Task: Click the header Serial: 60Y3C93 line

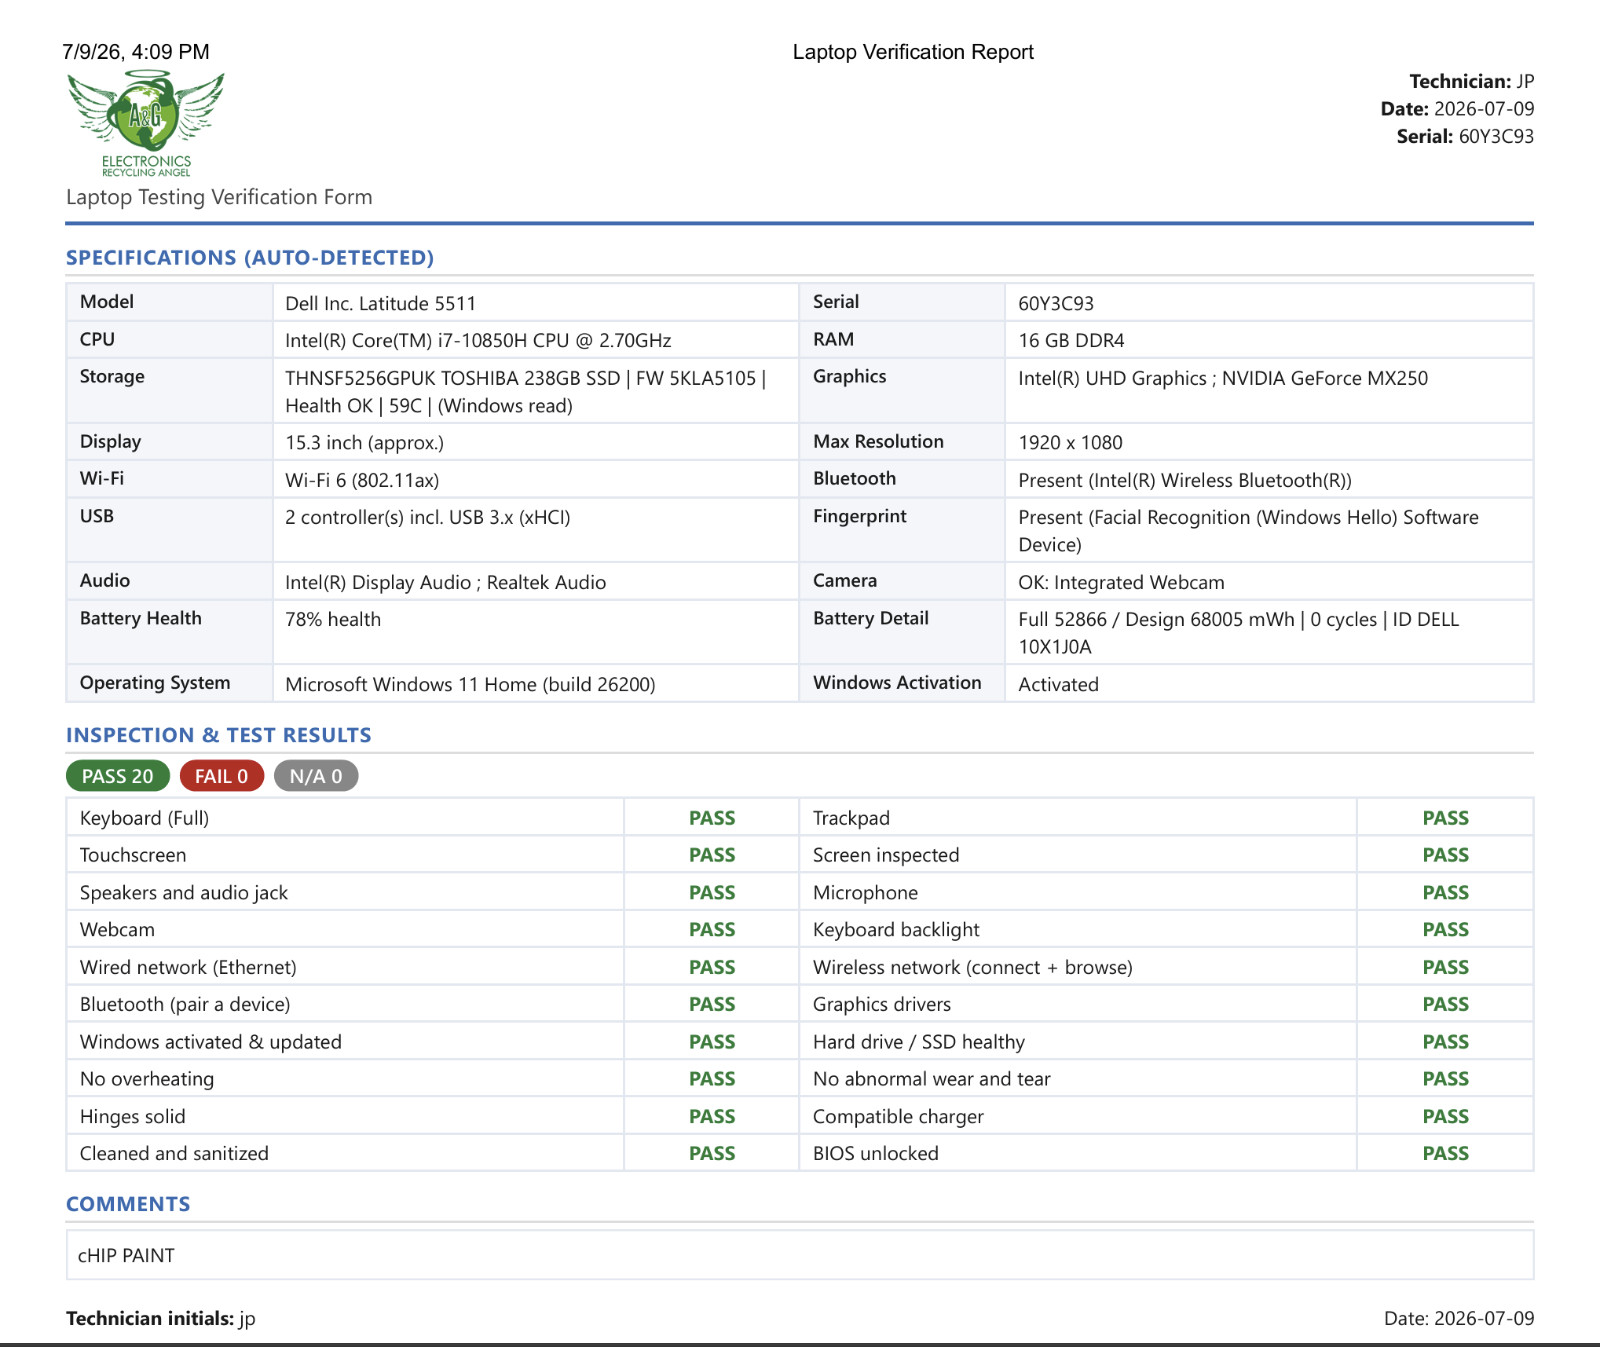Action: coord(1465,136)
